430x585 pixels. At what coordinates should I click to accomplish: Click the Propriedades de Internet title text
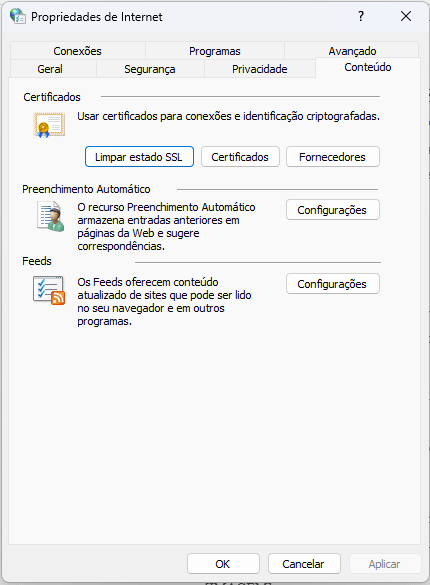coord(97,17)
